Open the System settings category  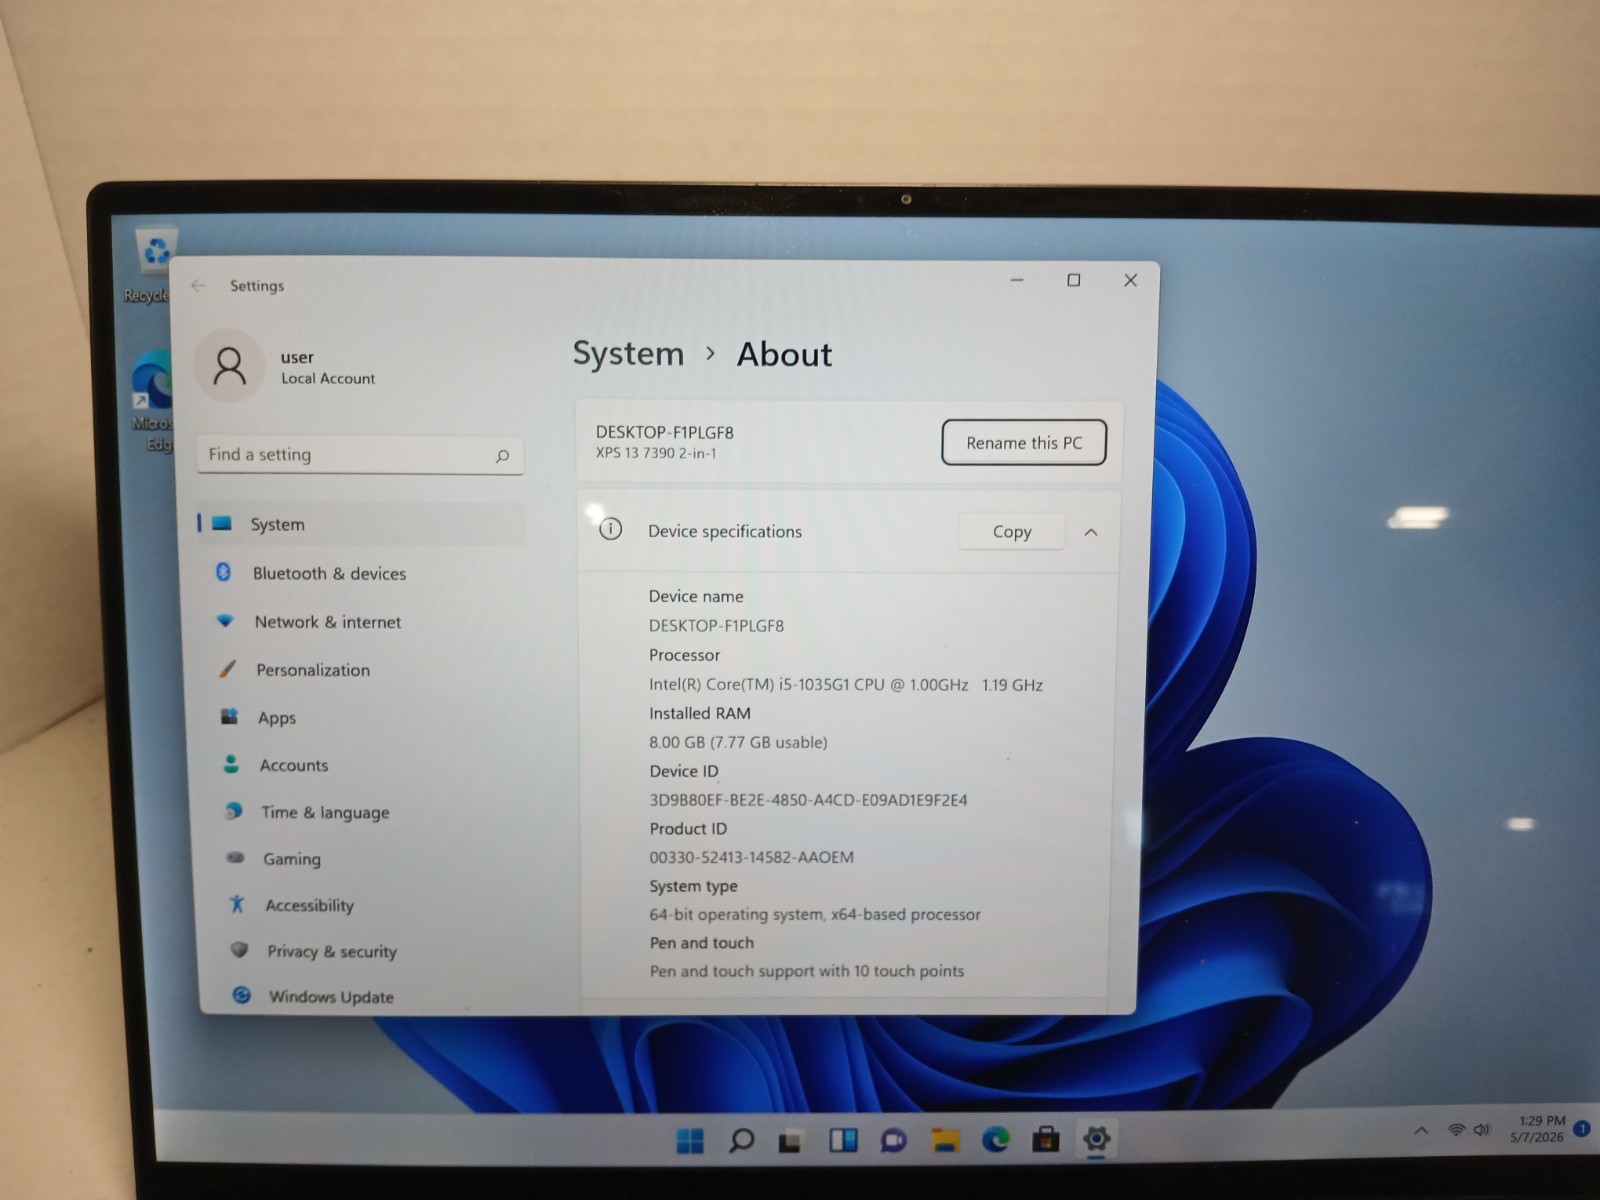pos(360,524)
